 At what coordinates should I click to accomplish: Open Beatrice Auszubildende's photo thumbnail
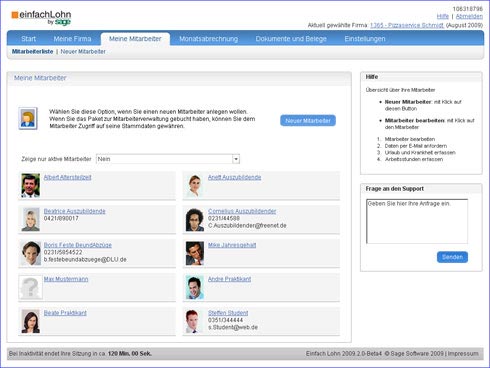tap(30, 219)
